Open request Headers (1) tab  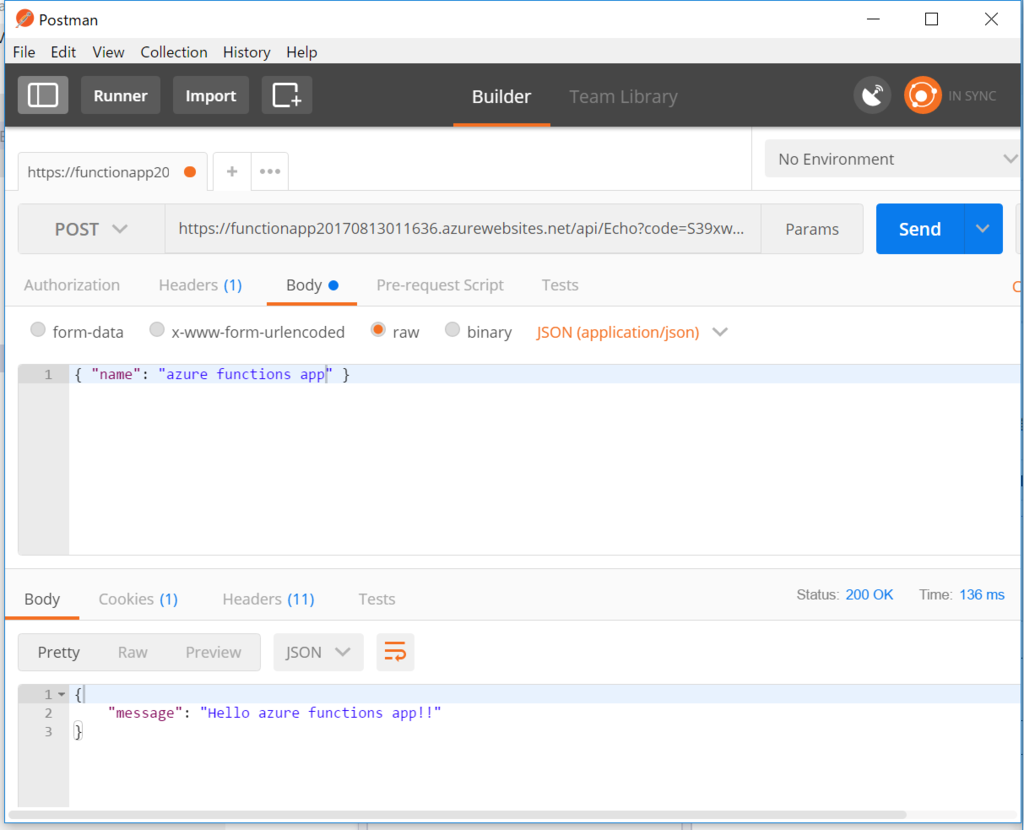[200, 285]
